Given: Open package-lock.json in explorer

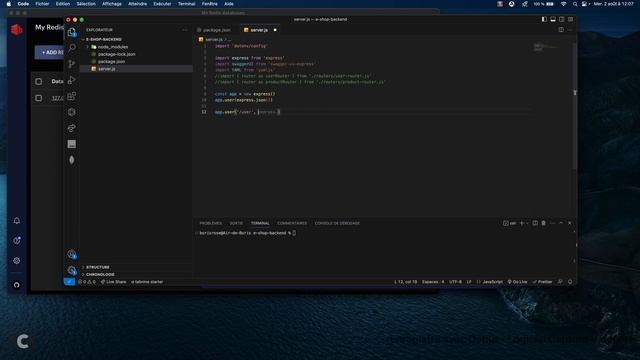Looking at the screenshot, I should pos(116,54).
